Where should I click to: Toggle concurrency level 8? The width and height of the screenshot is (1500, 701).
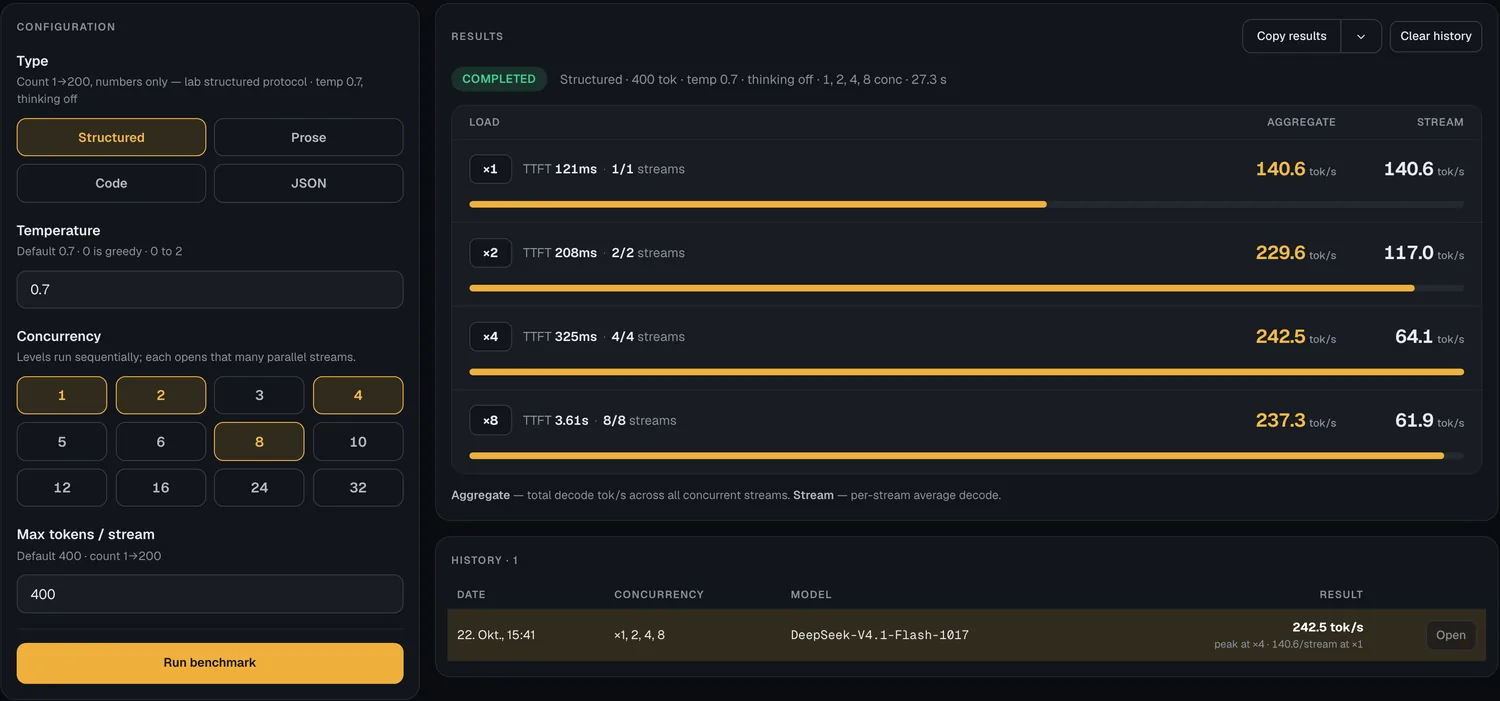(x=259, y=441)
